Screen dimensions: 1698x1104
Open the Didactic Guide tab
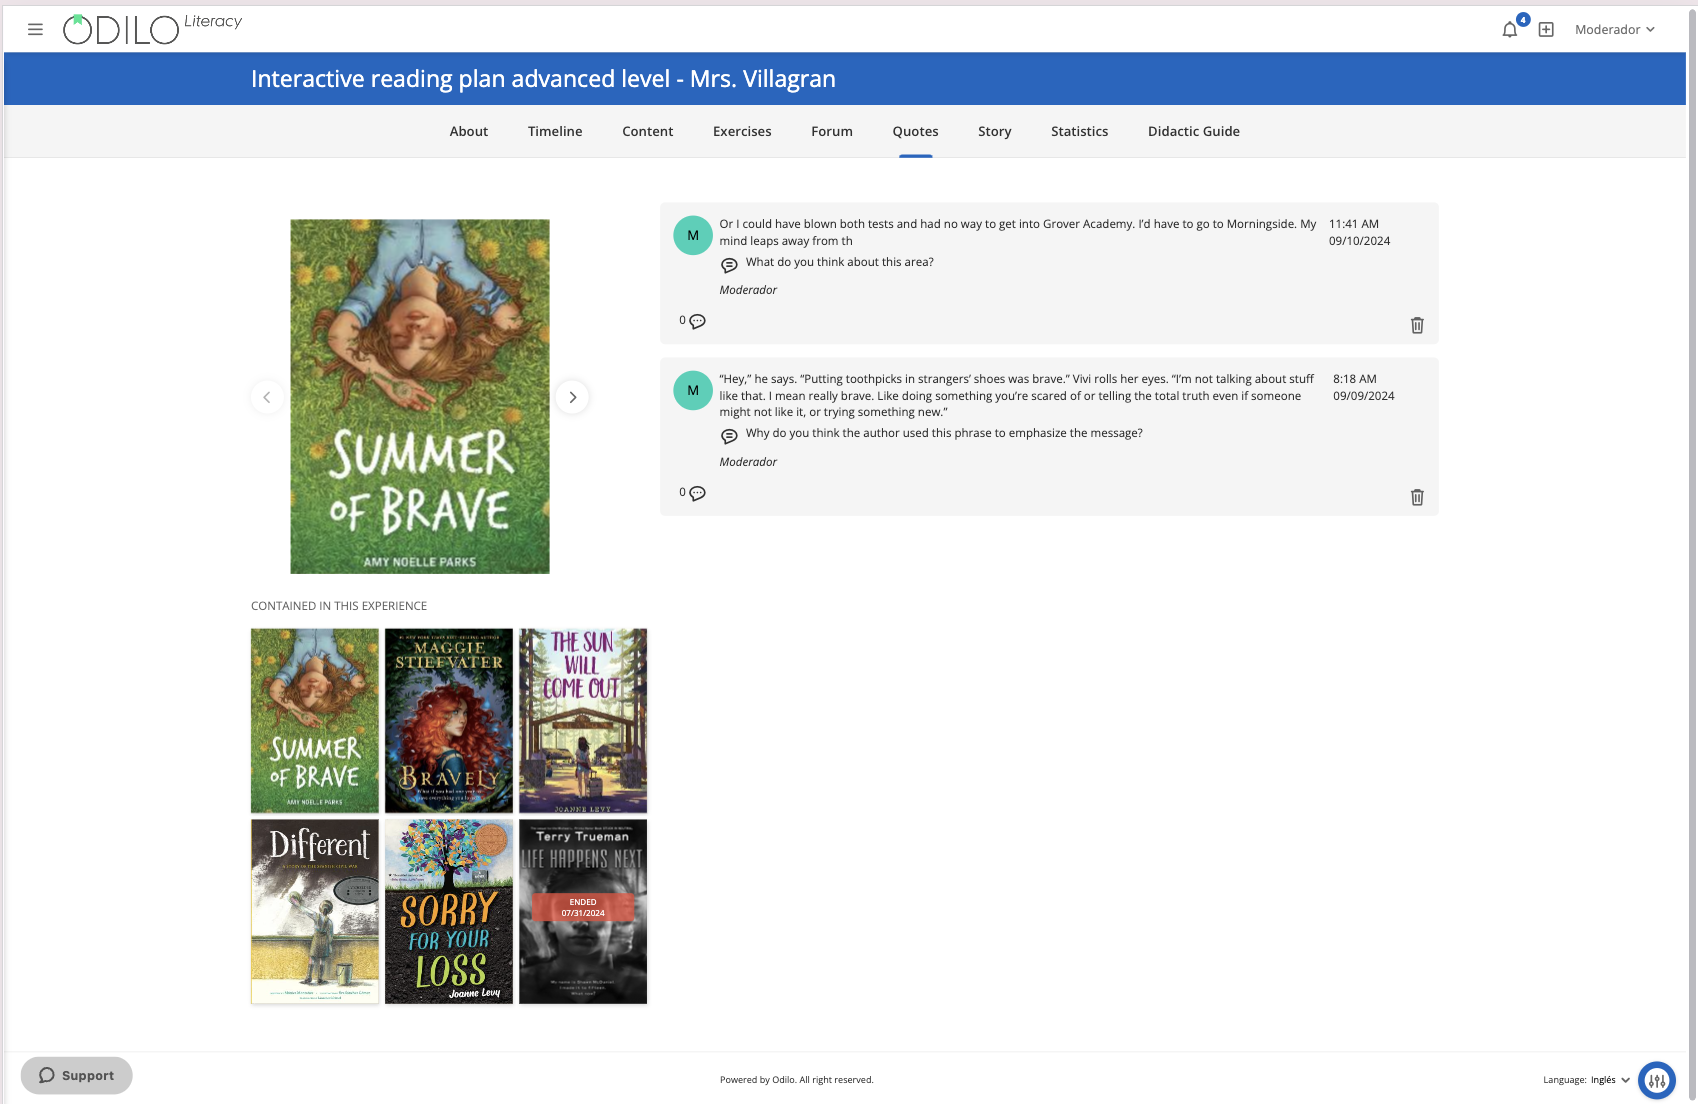(x=1194, y=131)
